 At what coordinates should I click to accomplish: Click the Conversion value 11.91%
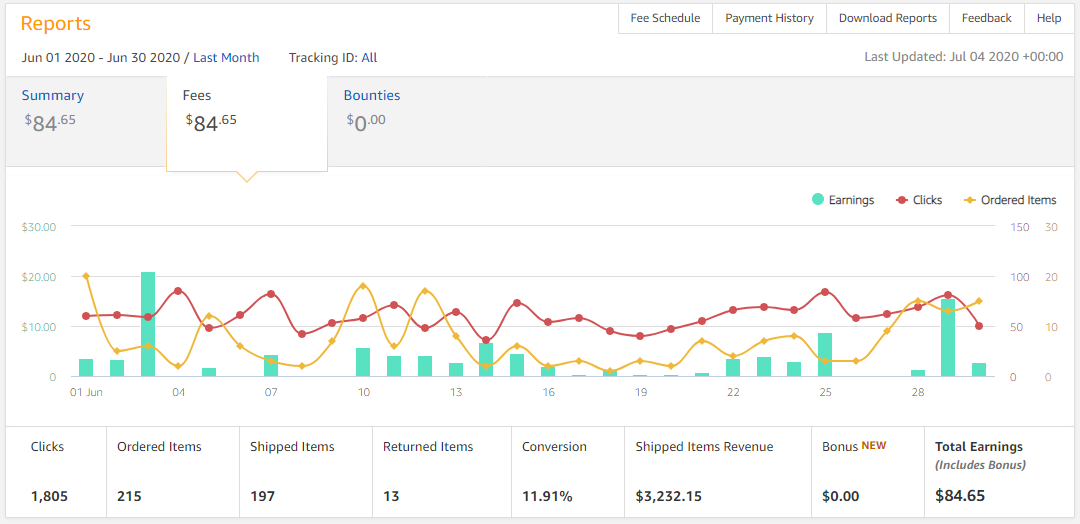[547, 496]
